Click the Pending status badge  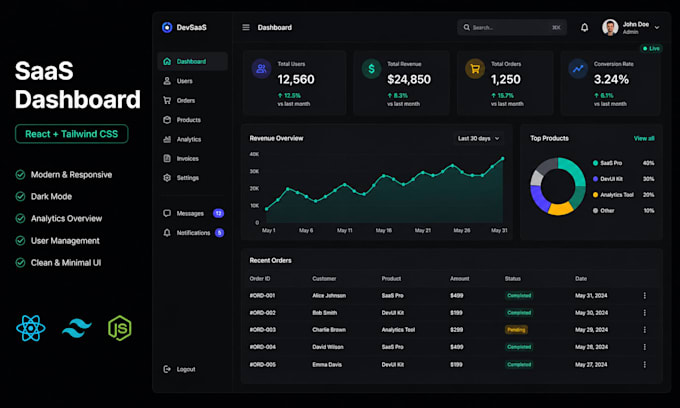(516, 330)
